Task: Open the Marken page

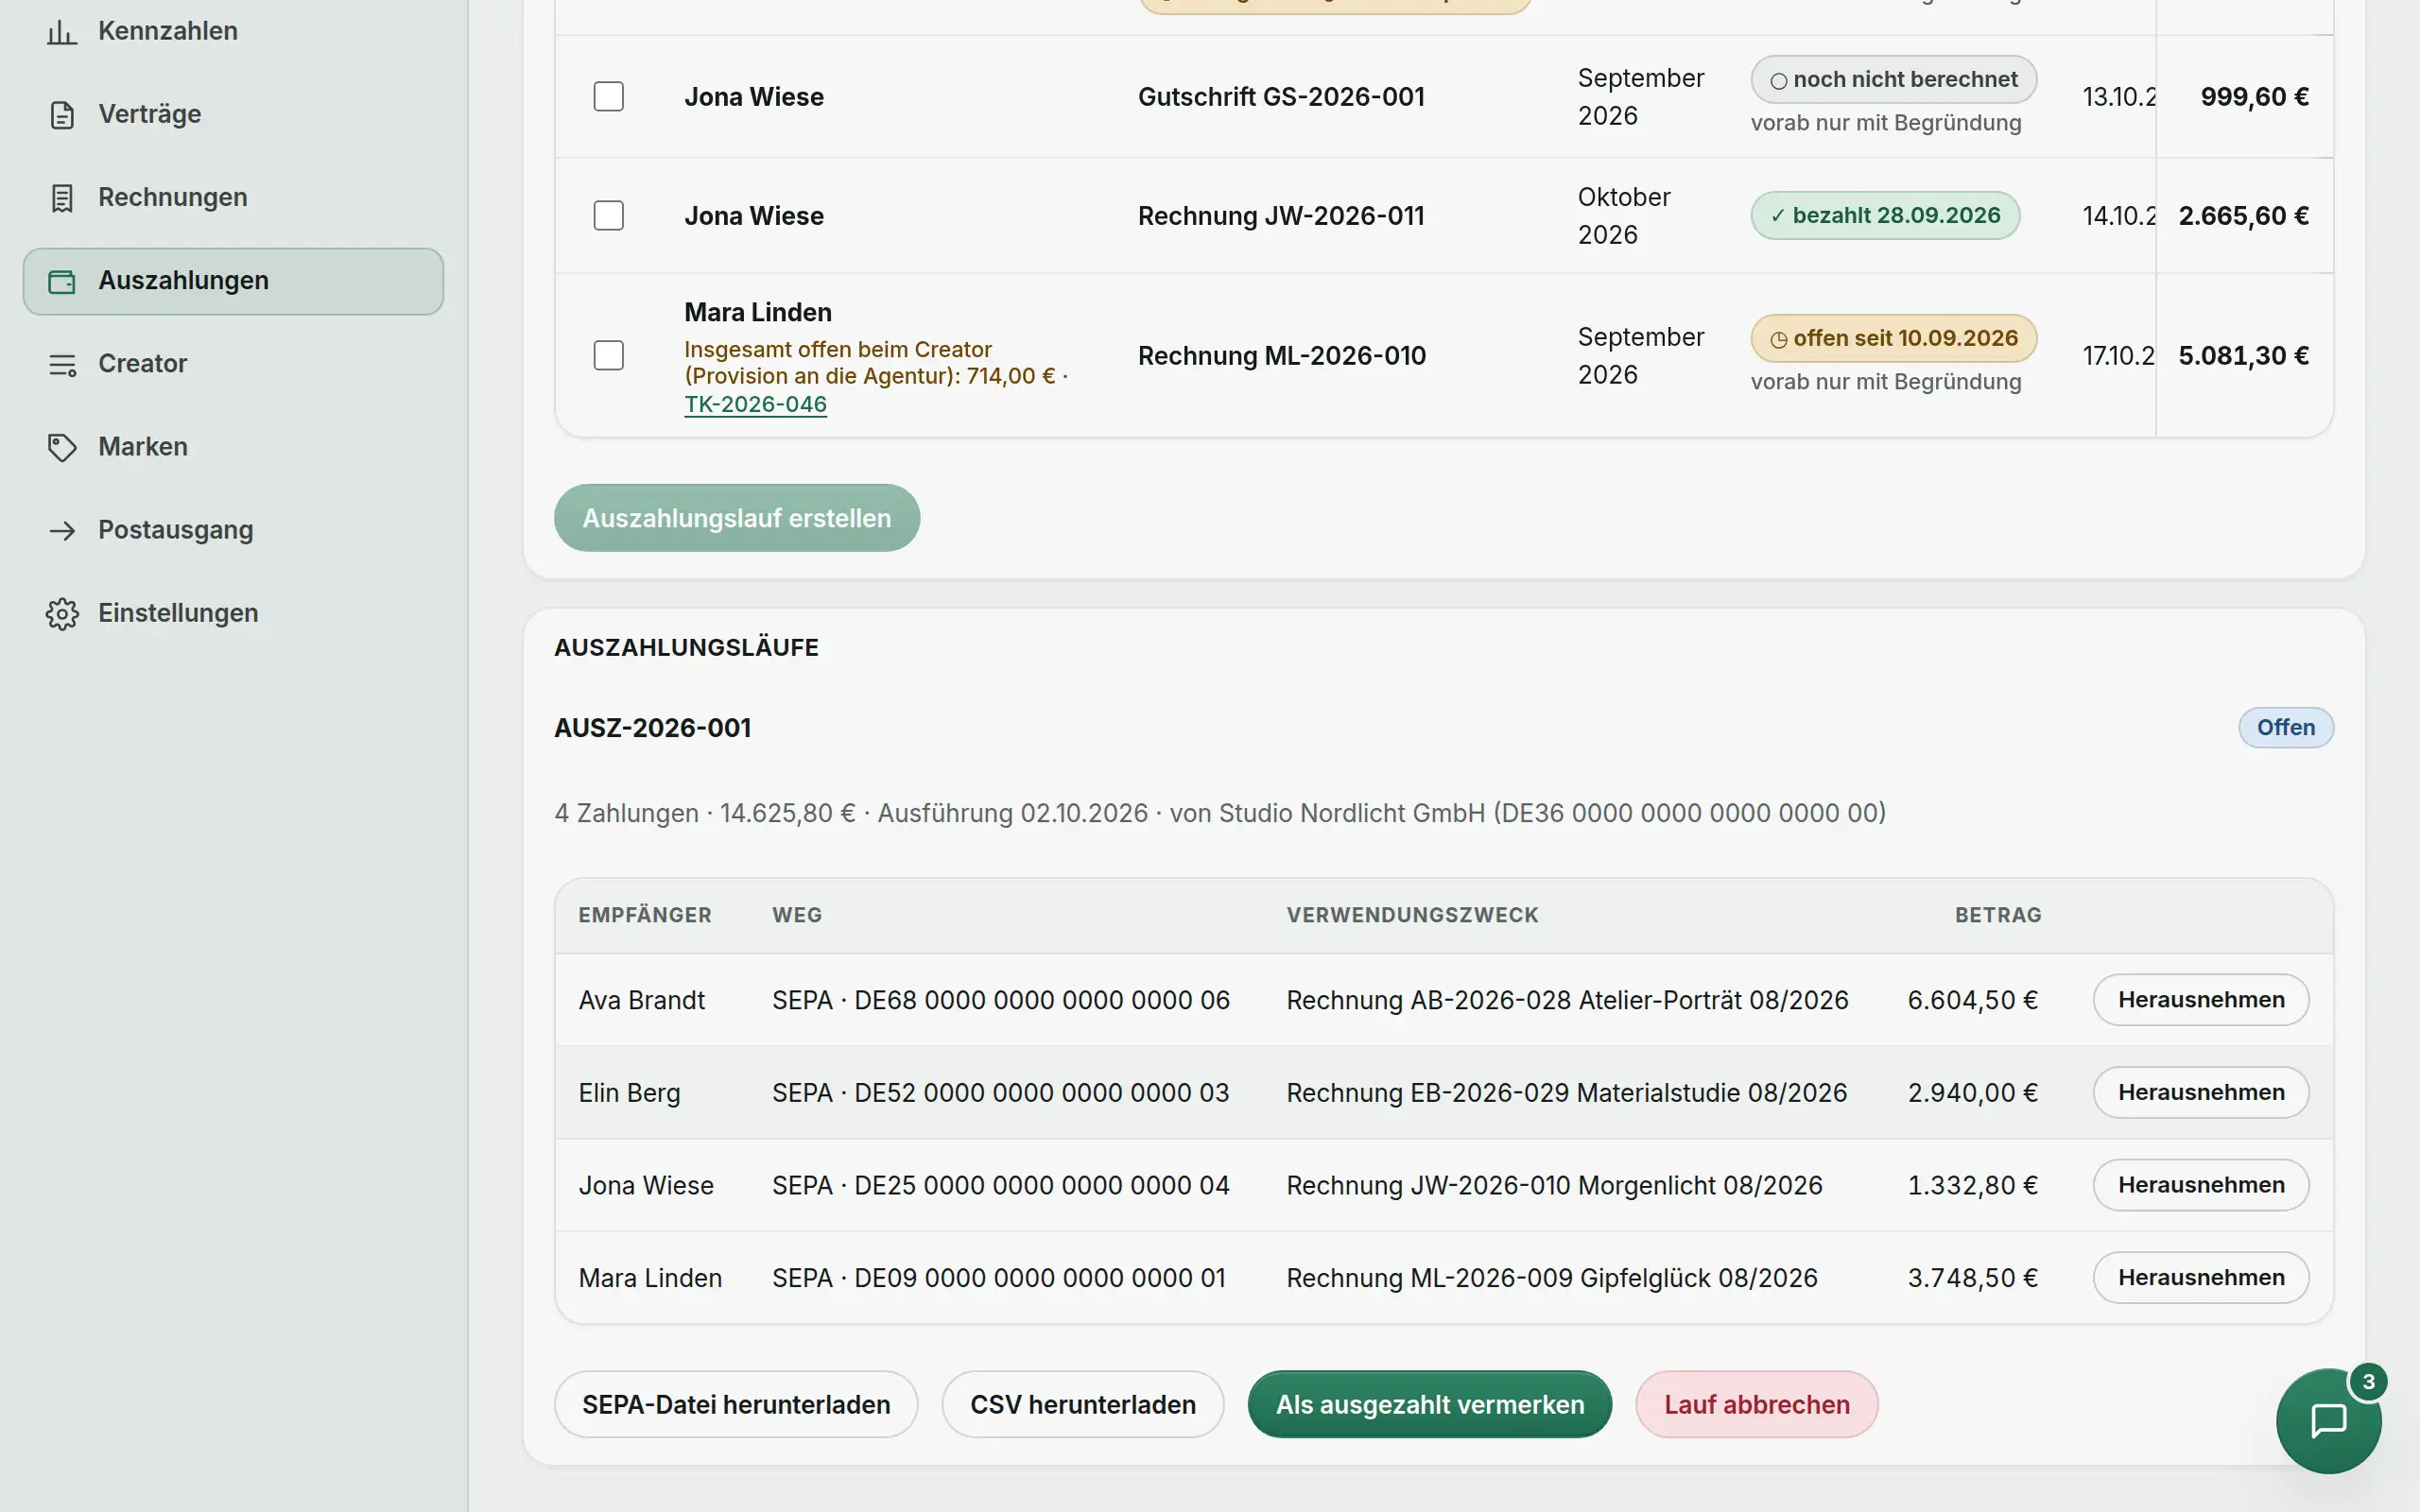Action: coord(233,446)
